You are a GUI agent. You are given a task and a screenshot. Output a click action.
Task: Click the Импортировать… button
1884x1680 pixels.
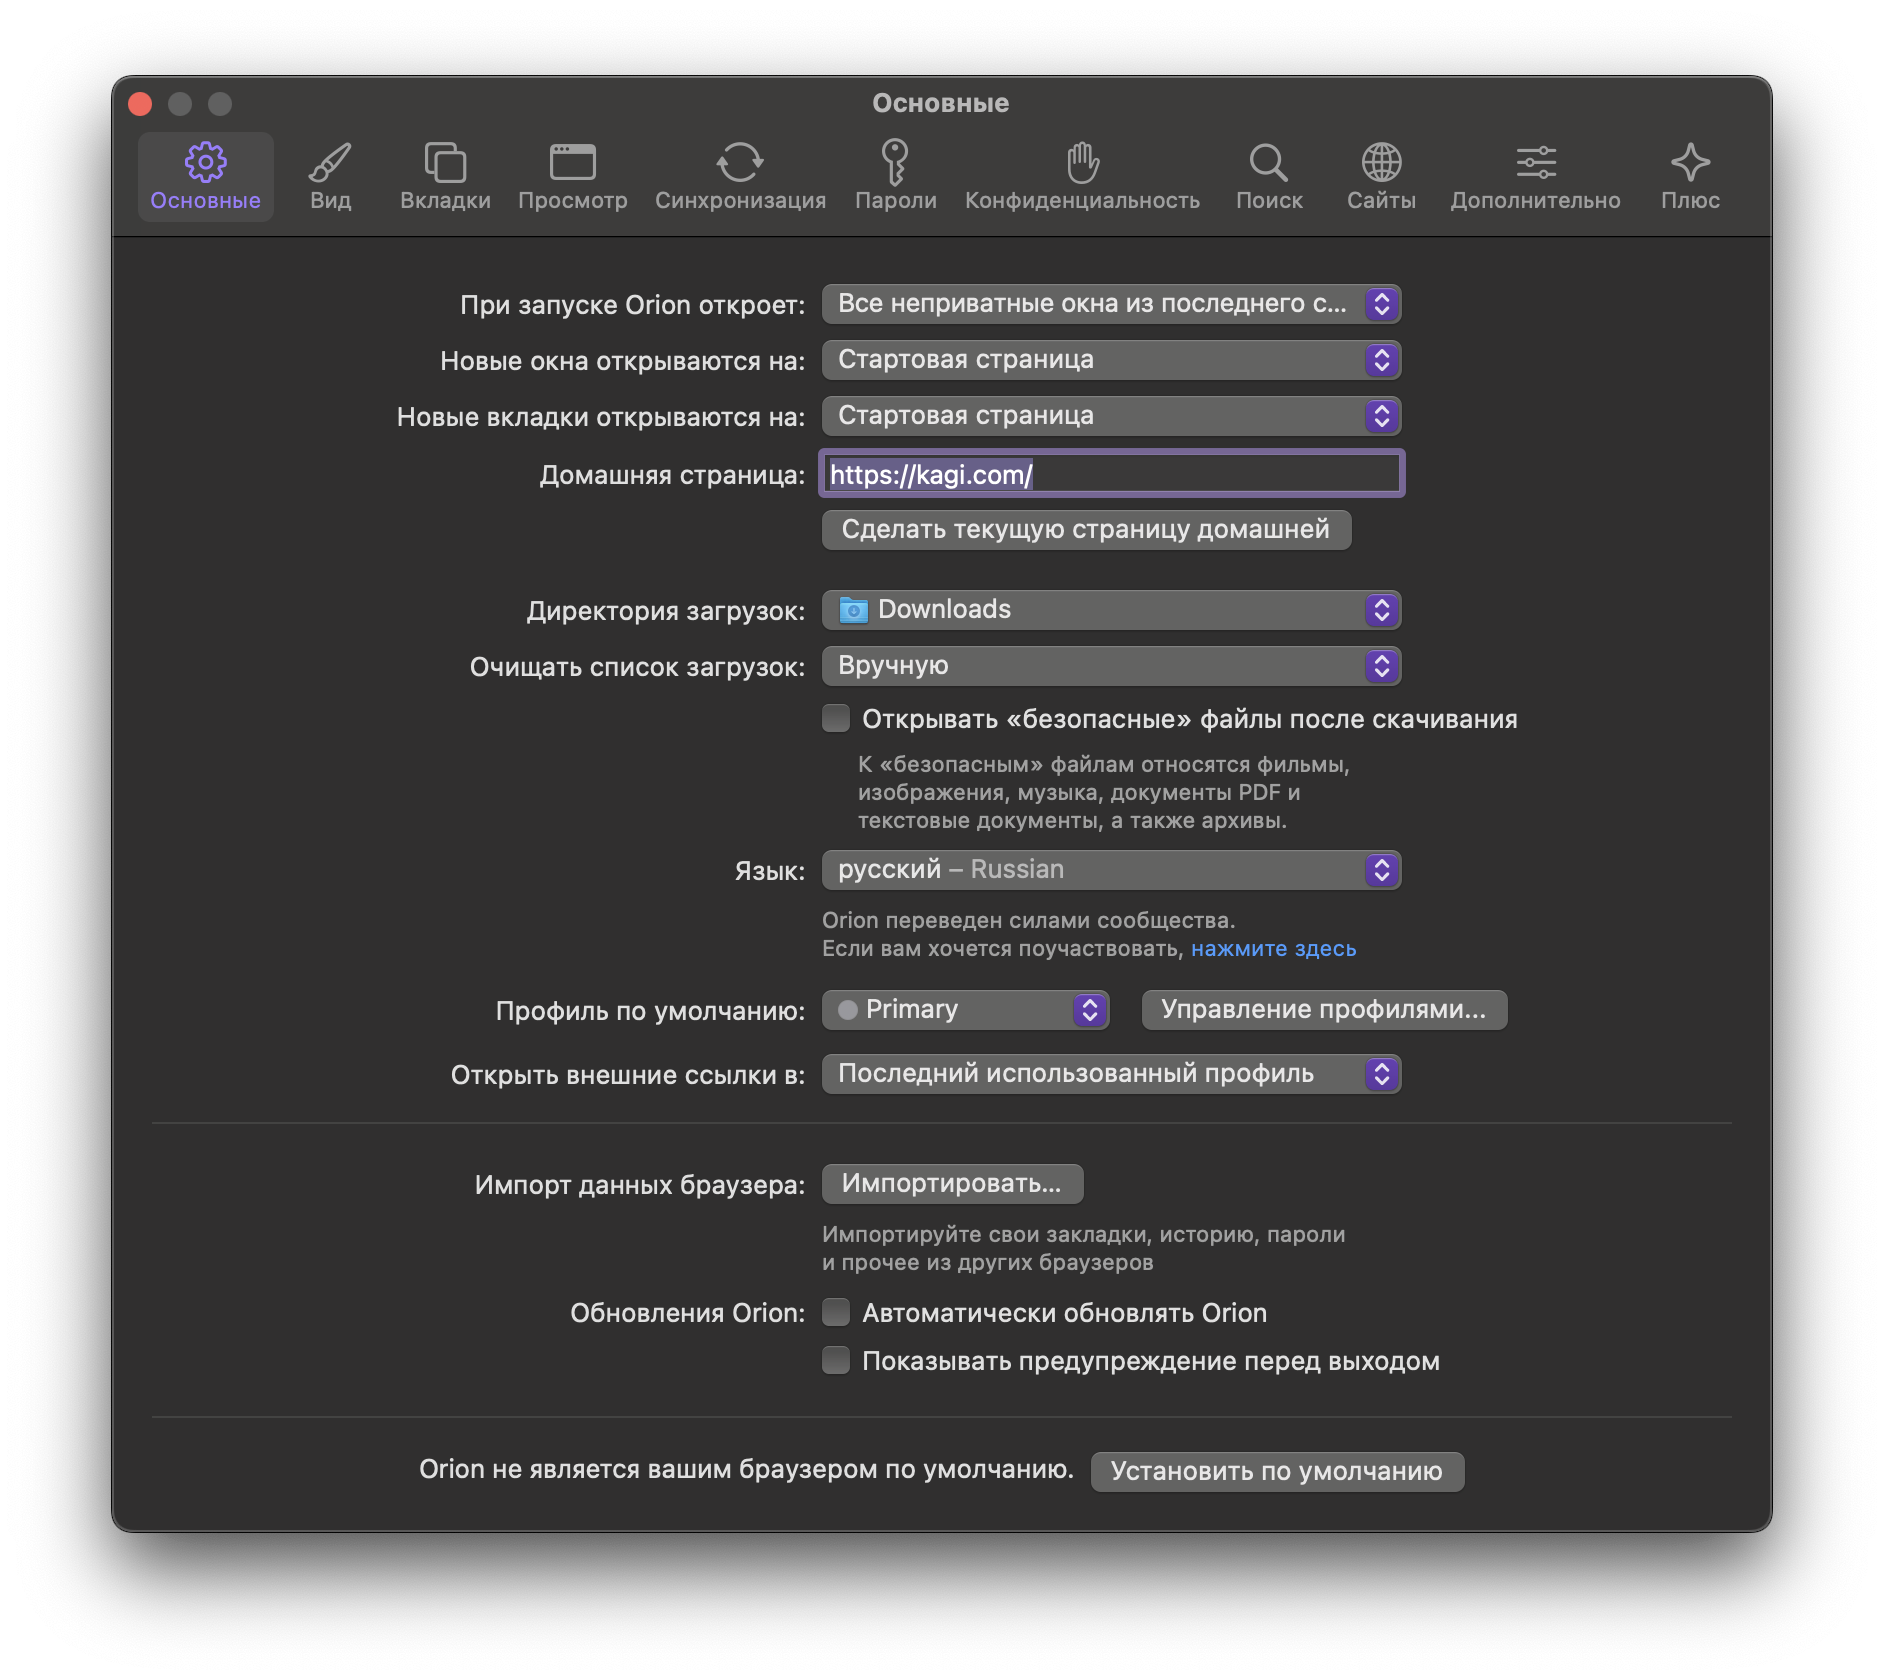click(x=952, y=1184)
